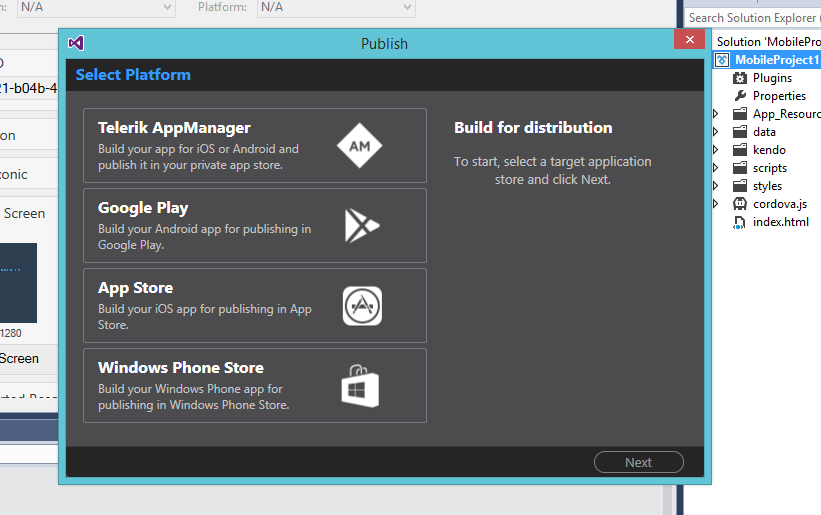Select the kendo folder label
Viewport: 821px width, 515px height.
coord(769,150)
